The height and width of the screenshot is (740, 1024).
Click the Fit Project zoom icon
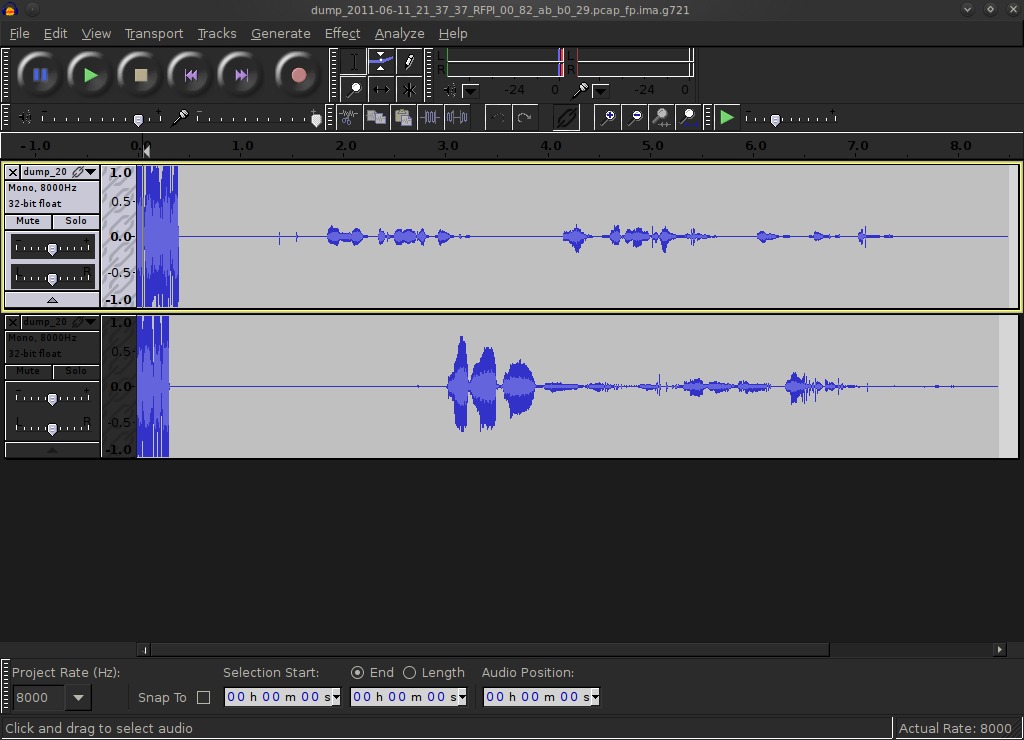[688, 118]
